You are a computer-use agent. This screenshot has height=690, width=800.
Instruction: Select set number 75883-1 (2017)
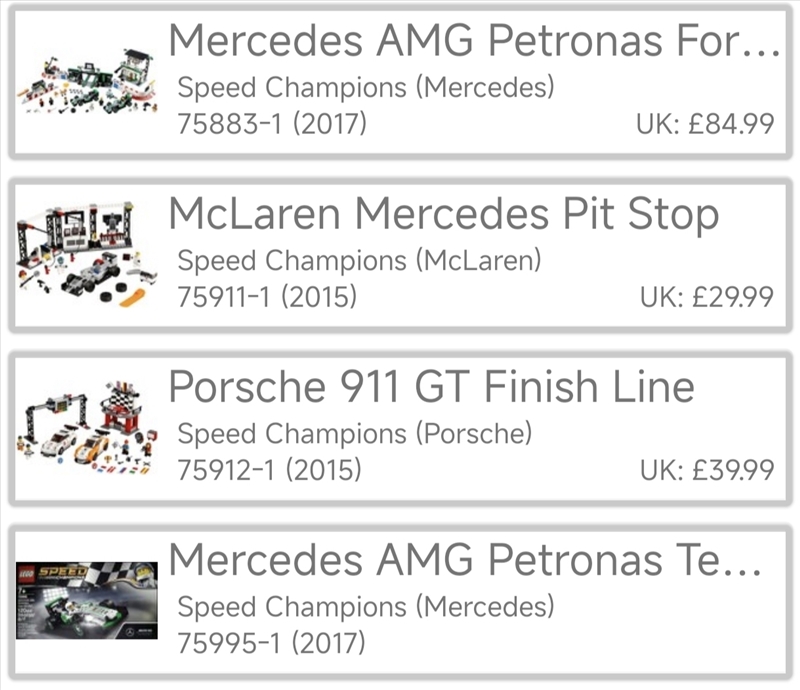point(271,125)
